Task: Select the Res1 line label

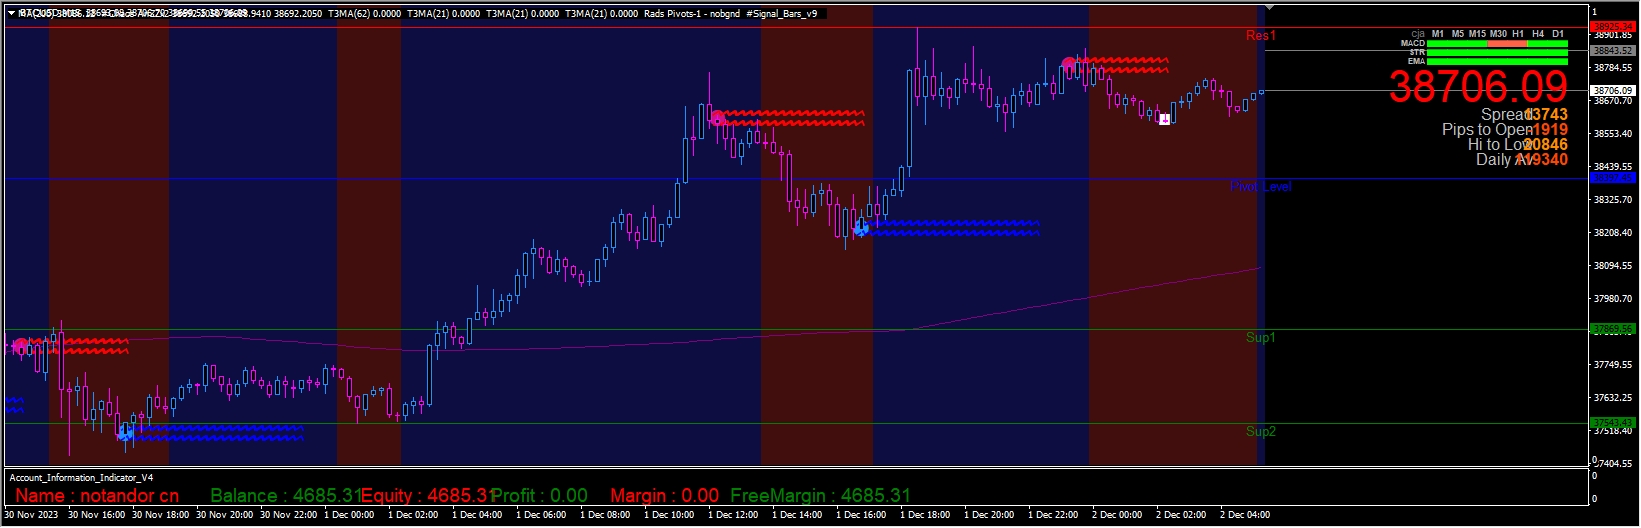Action: (x=1261, y=36)
